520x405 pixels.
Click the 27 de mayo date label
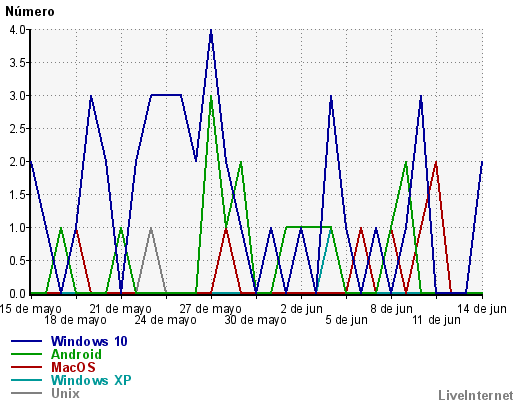tap(211, 309)
